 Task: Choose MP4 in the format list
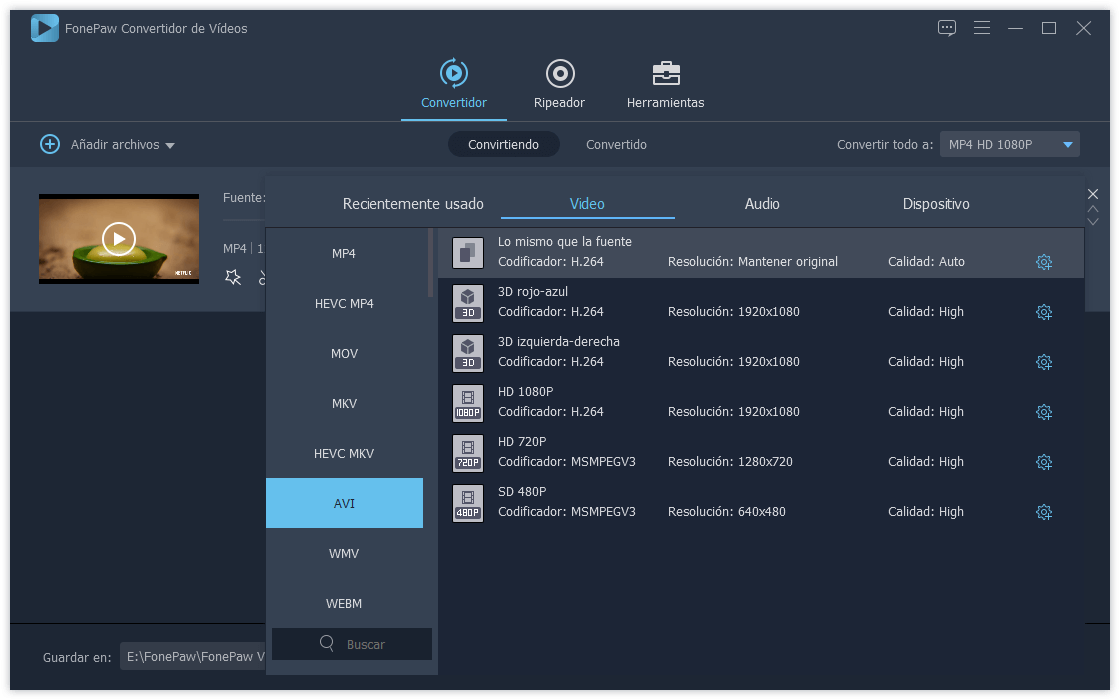tap(344, 254)
